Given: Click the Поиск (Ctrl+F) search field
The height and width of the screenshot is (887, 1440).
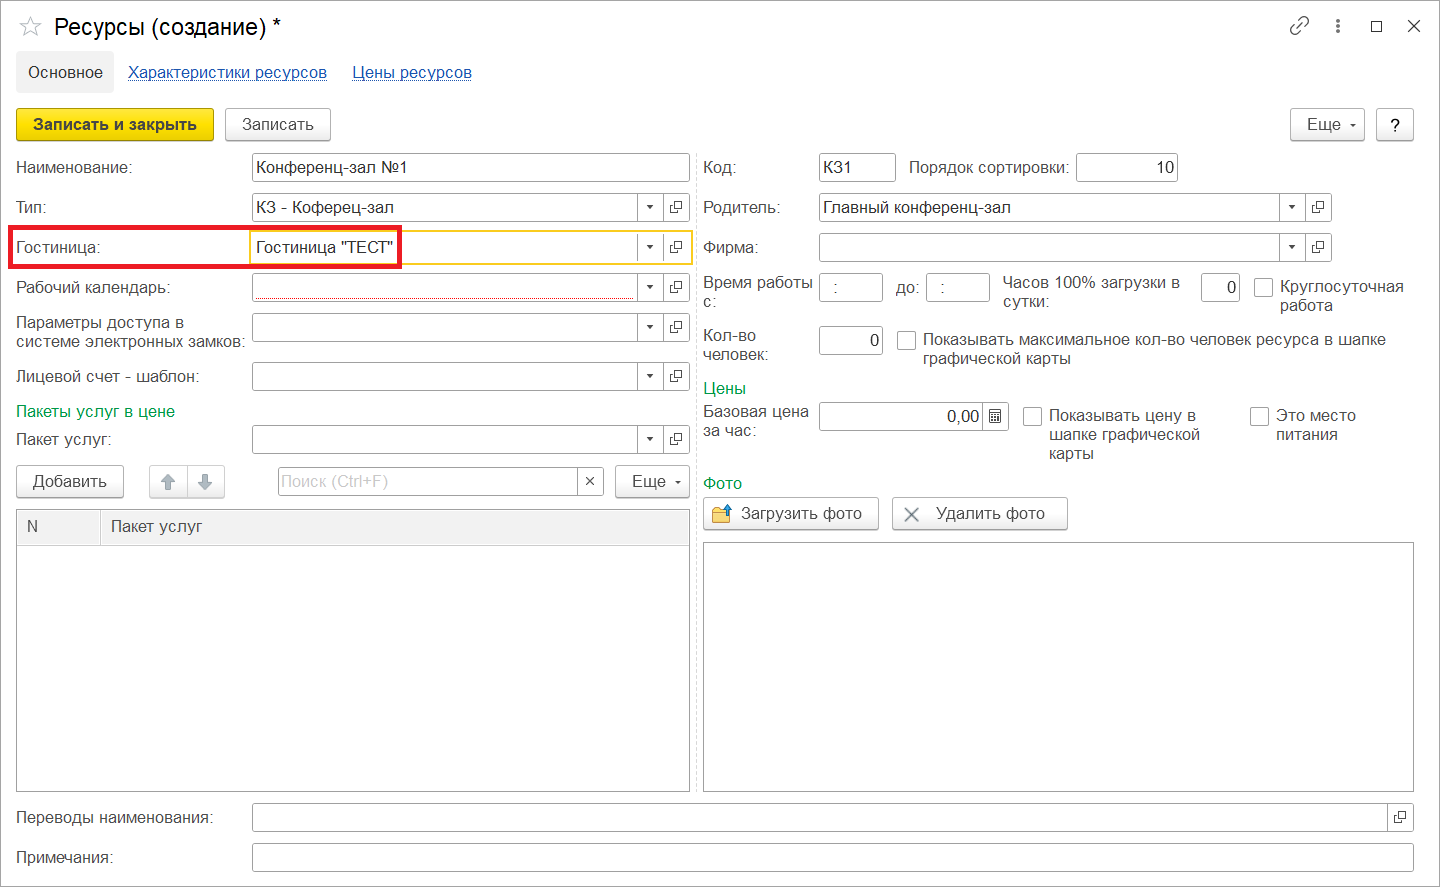Looking at the screenshot, I should tap(428, 481).
